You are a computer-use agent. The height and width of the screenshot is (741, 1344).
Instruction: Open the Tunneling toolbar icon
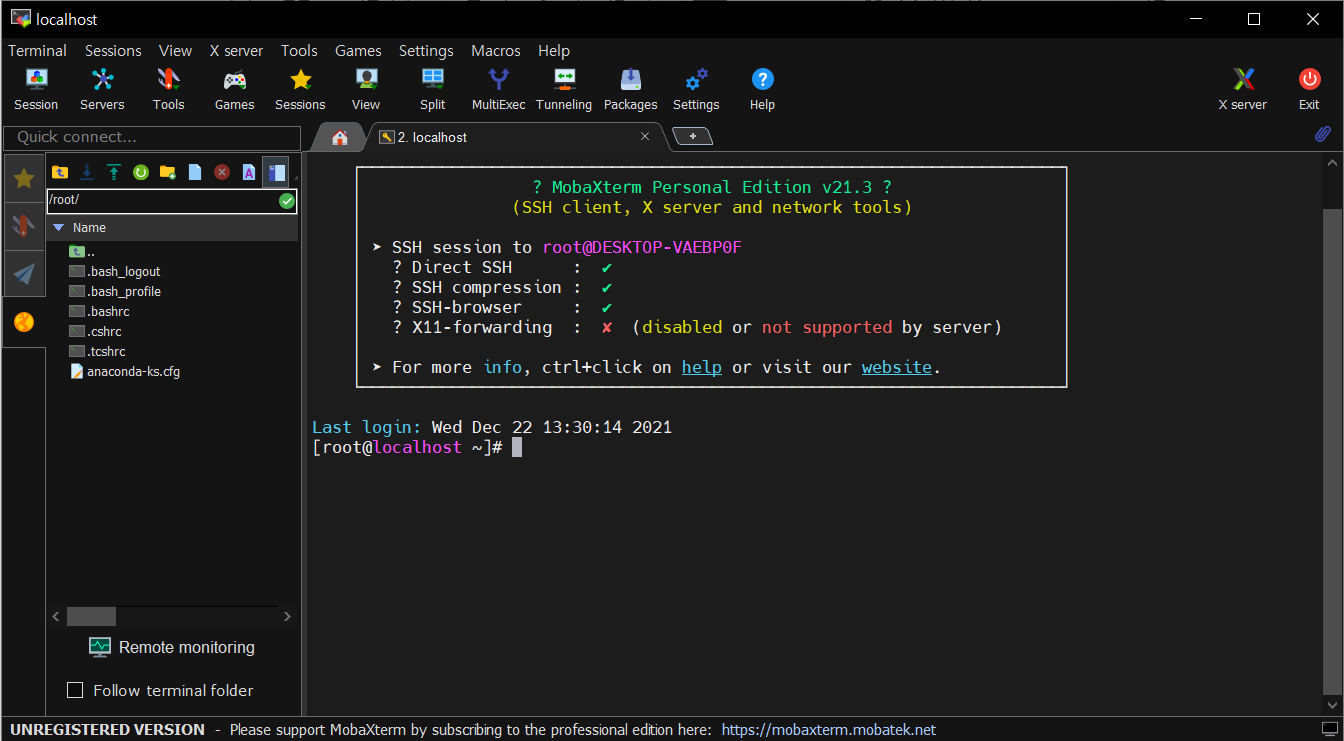point(564,89)
